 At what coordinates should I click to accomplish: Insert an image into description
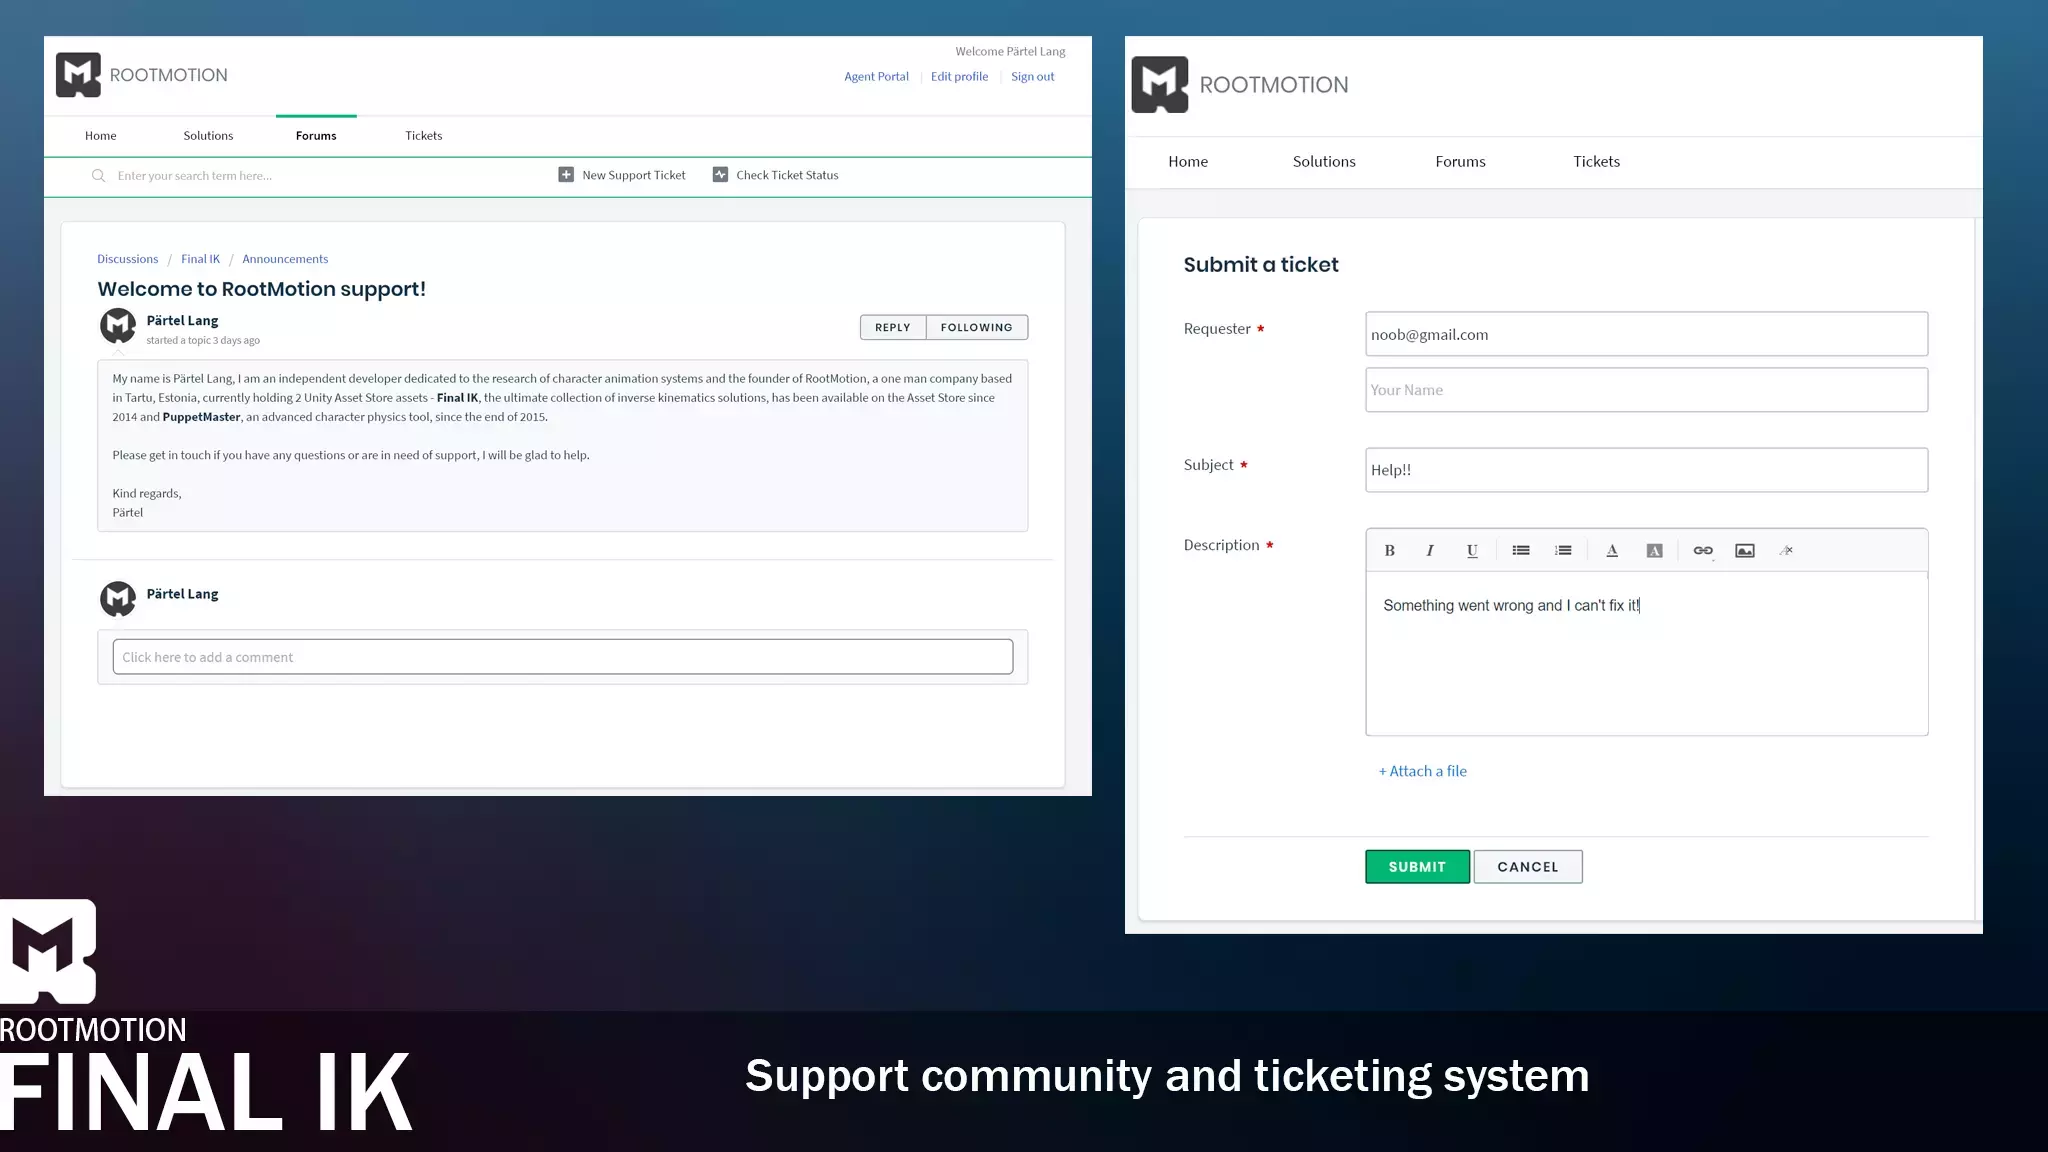(1745, 551)
